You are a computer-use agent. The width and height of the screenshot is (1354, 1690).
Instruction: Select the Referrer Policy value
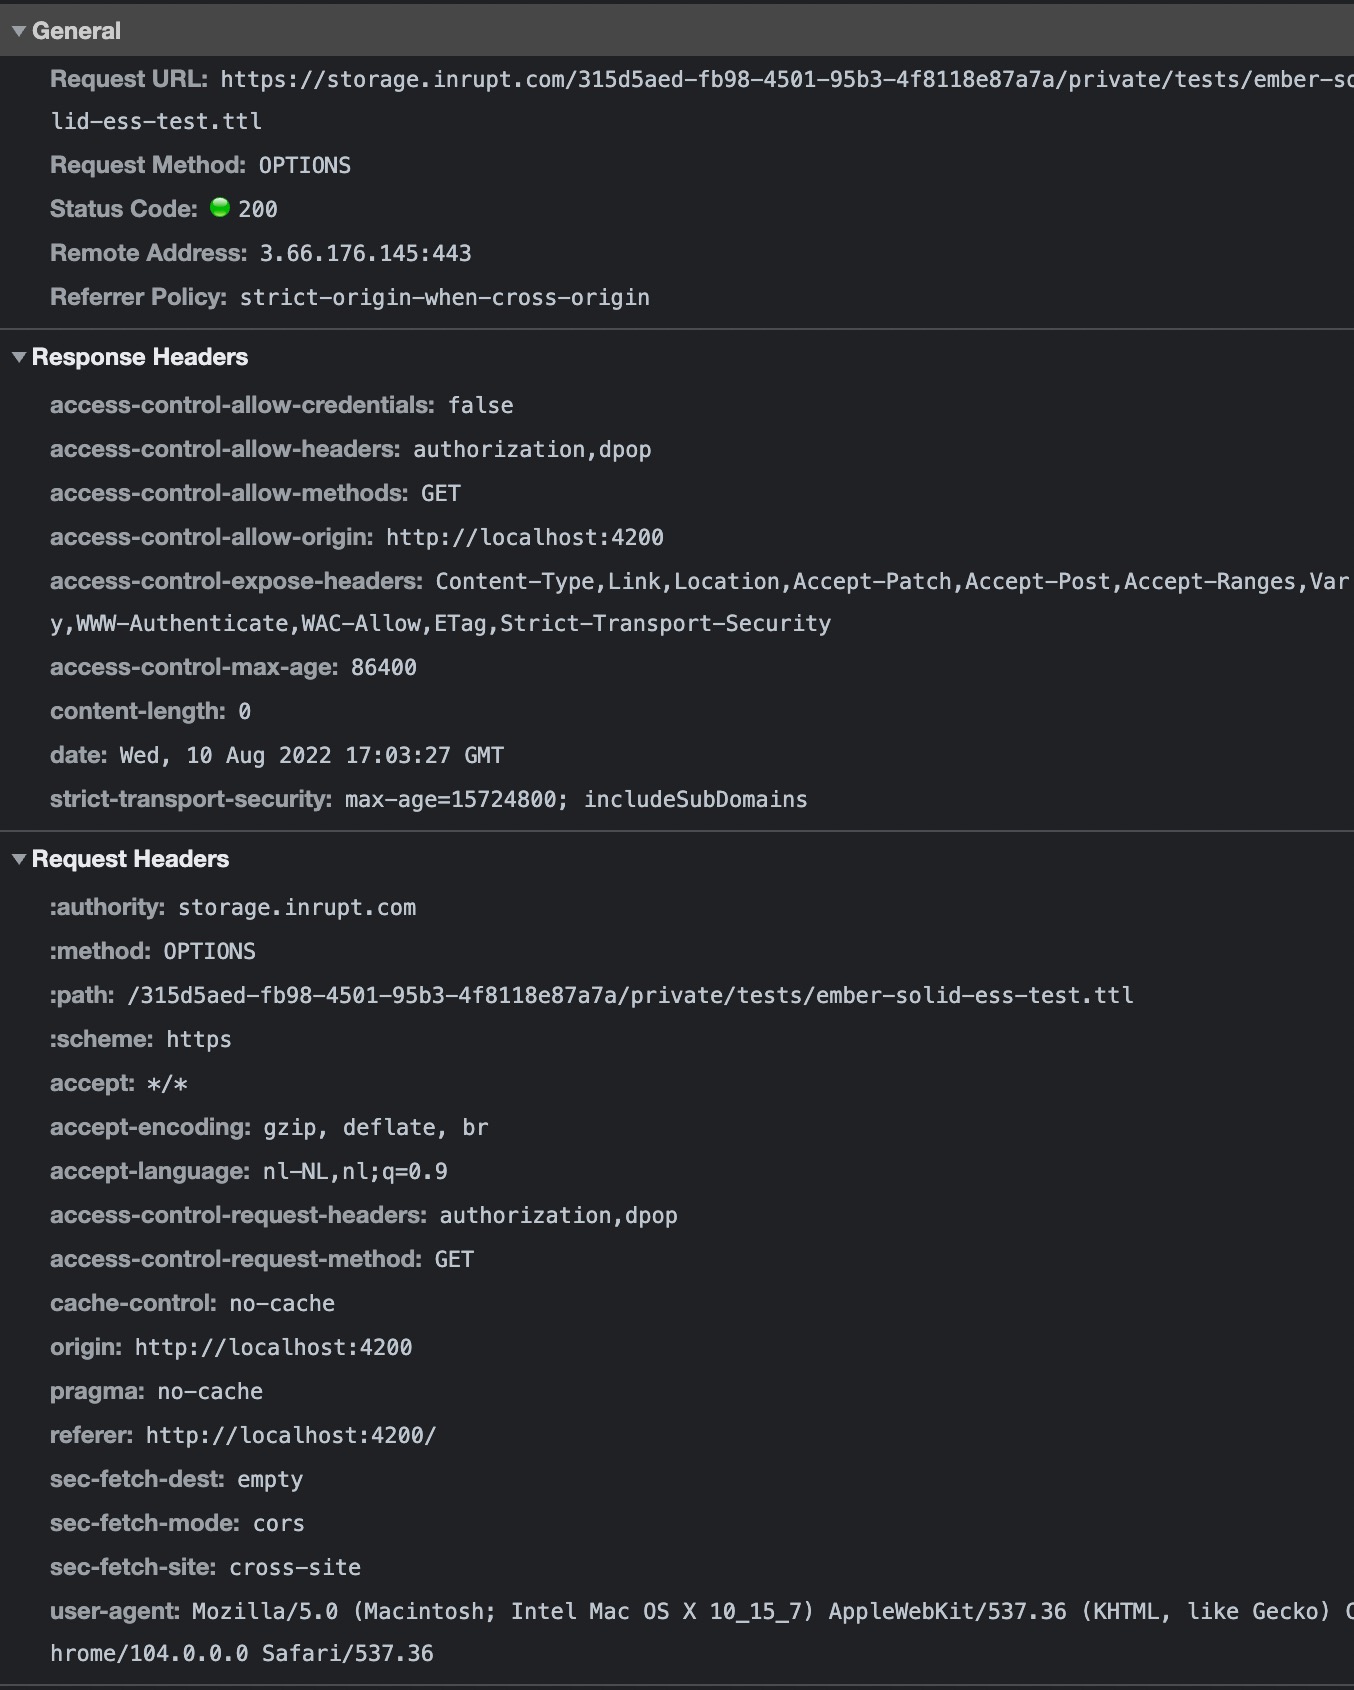445,297
